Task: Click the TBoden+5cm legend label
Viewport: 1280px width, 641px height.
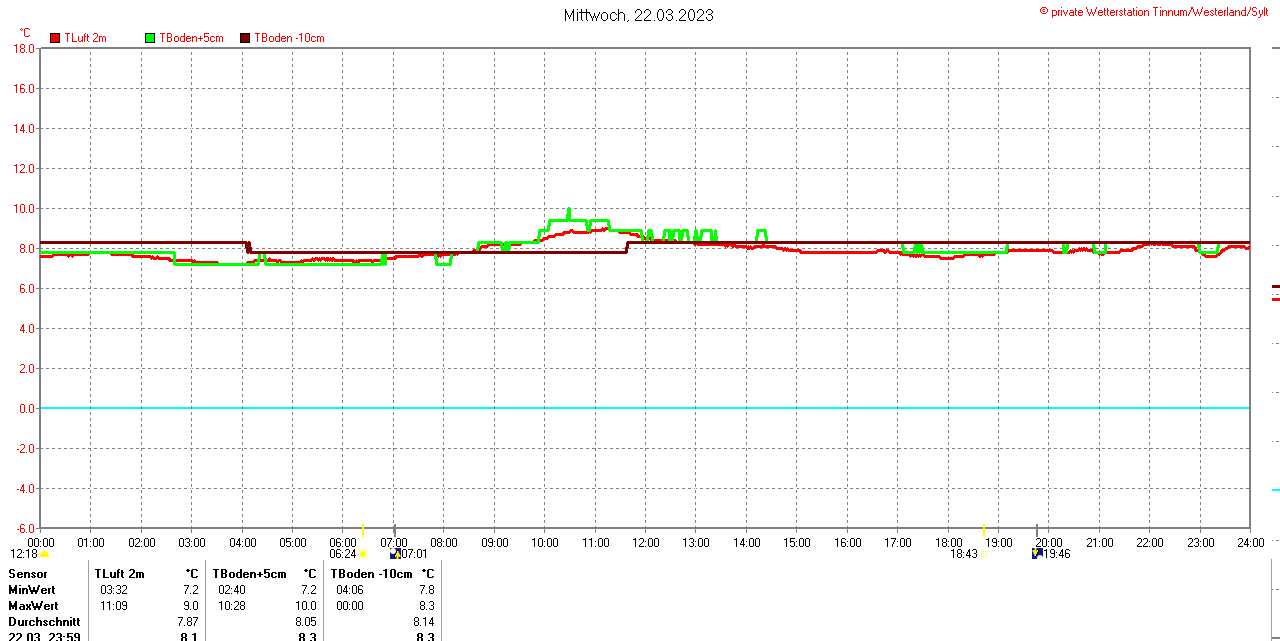Action: pyautogui.click(x=192, y=38)
